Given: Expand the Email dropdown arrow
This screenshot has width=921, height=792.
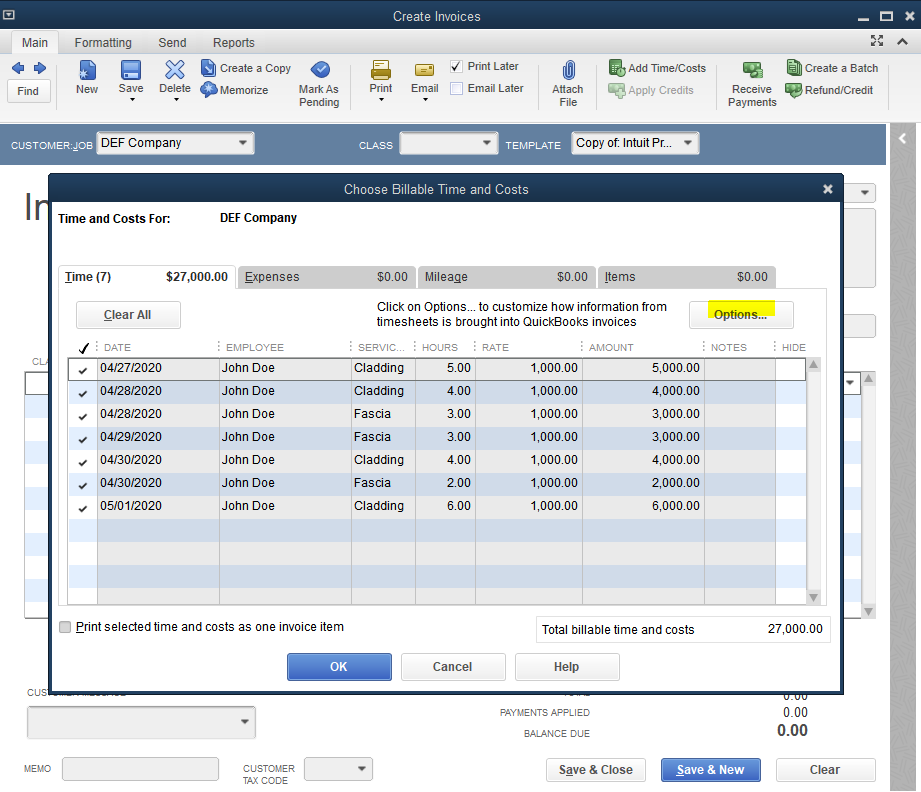Looking at the screenshot, I should (425, 100).
